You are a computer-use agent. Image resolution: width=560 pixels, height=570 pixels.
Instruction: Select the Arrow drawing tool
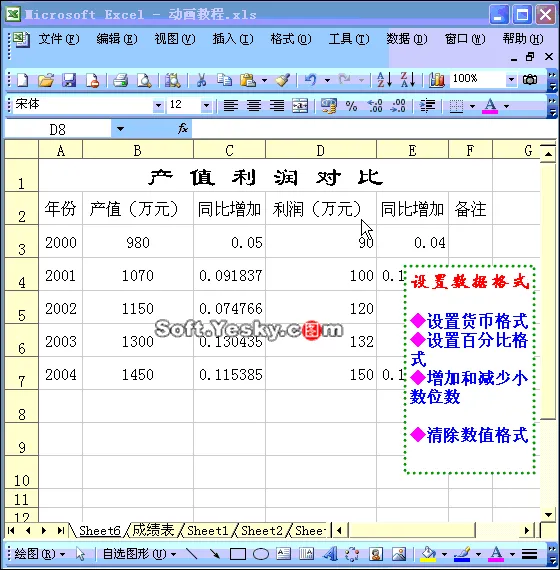tap(215, 554)
